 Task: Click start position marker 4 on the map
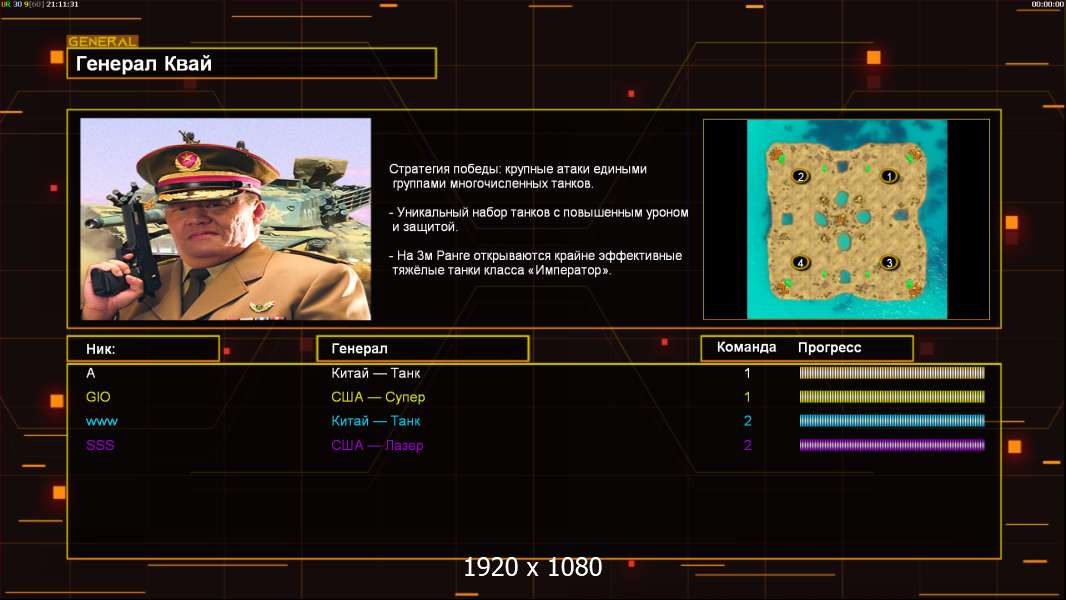[x=800, y=263]
